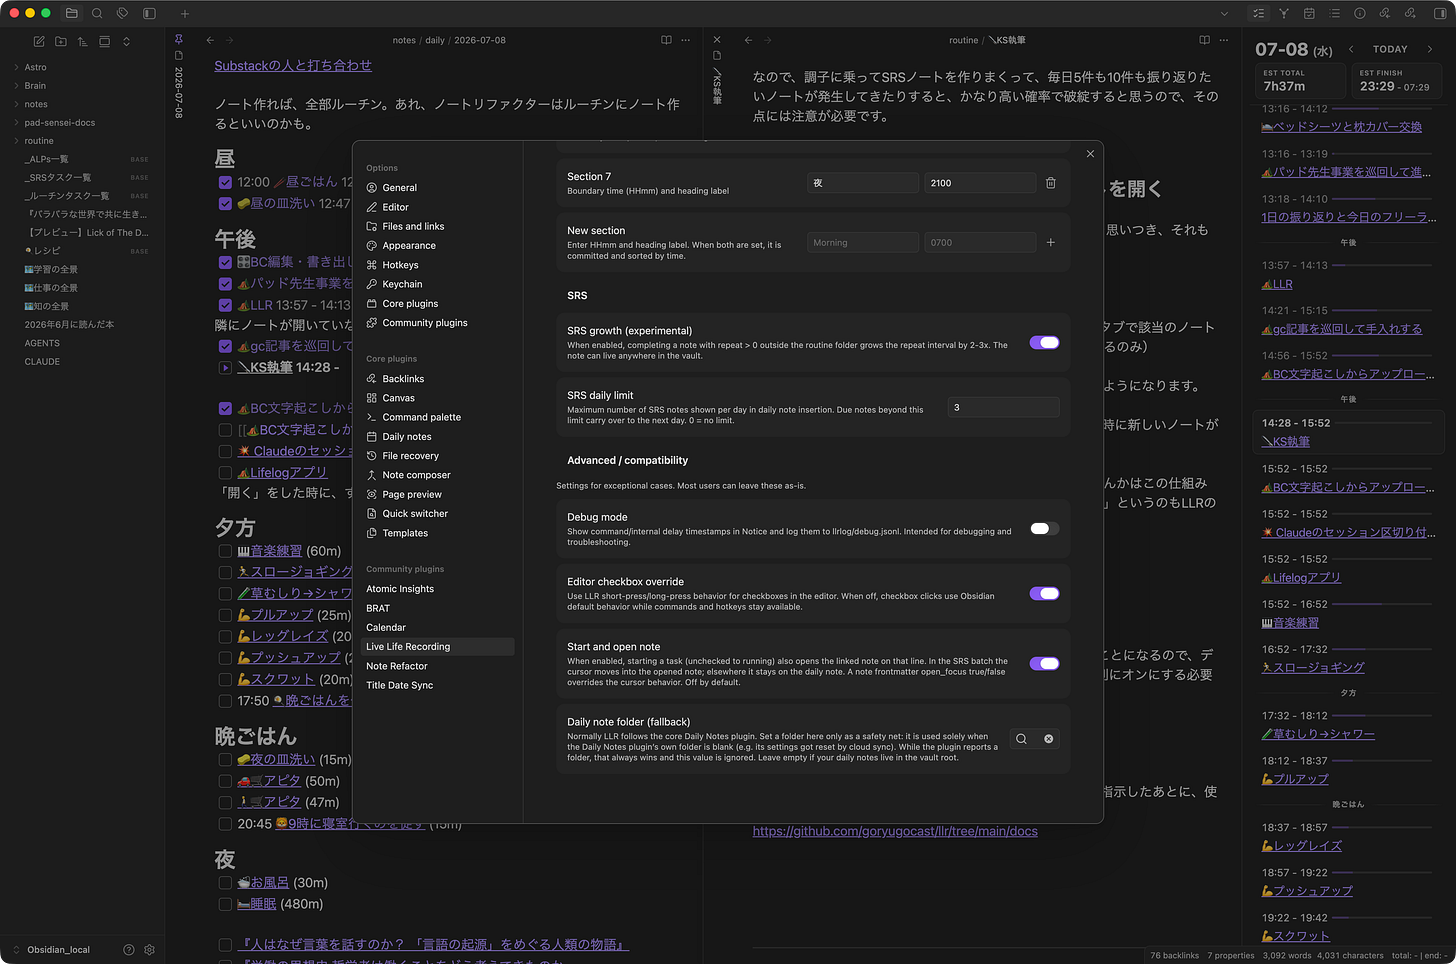Image resolution: width=1456 pixels, height=964 pixels.
Task: Open a new tab with plus icon
Action: (185, 14)
